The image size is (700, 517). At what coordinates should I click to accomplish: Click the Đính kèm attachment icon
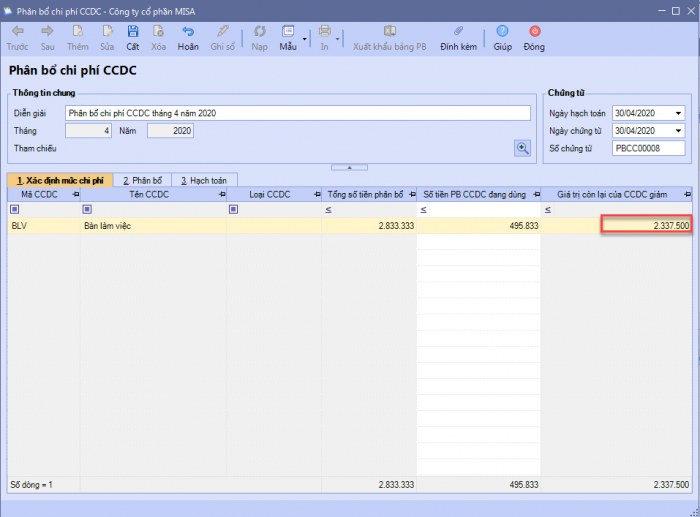tap(458, 32)
